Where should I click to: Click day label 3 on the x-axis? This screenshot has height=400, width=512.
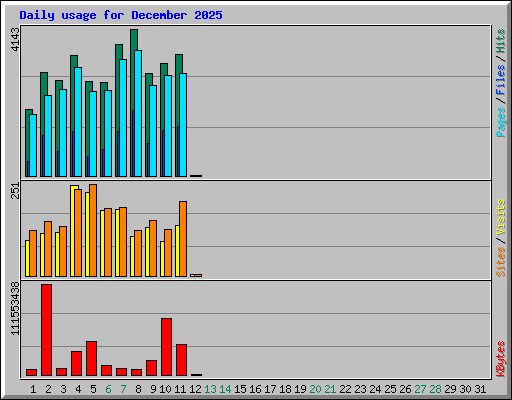point(63,389)
